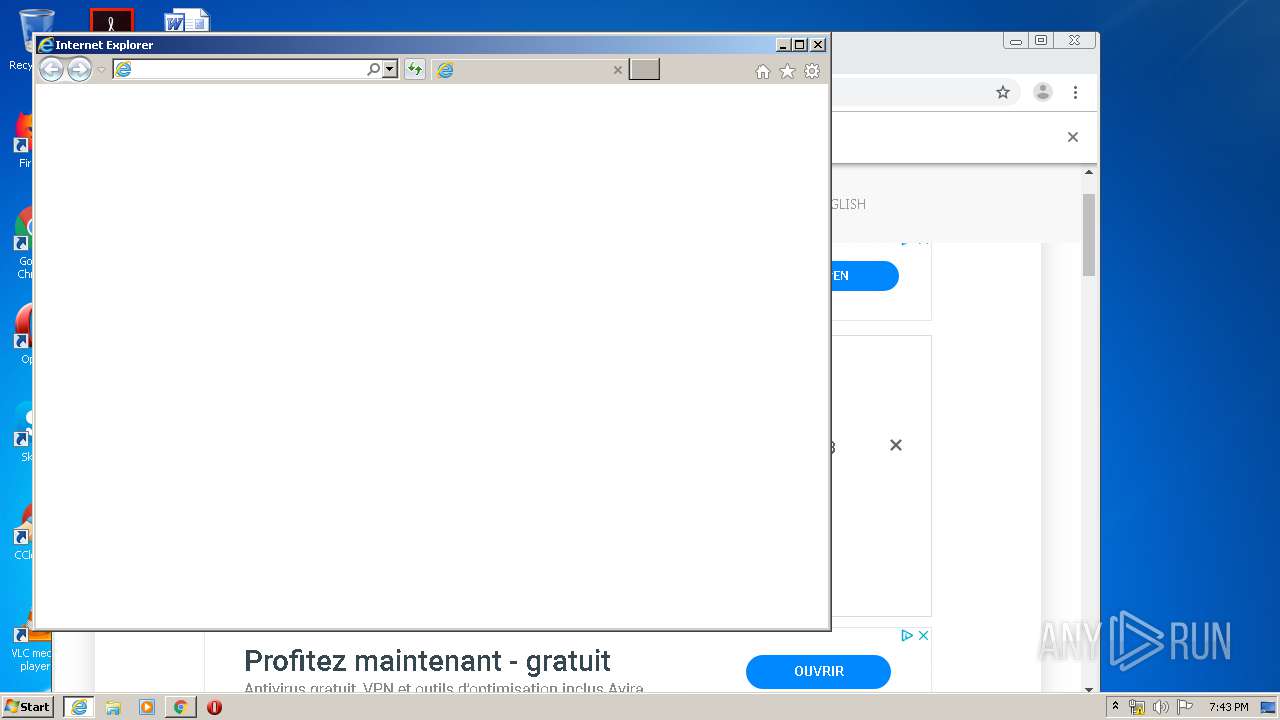Open network status tray icon
1280x720 pixels.
coord(1137,707)
